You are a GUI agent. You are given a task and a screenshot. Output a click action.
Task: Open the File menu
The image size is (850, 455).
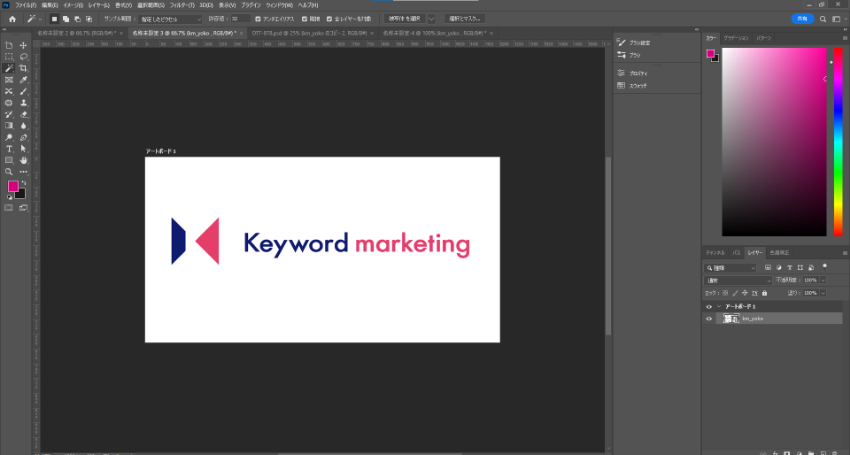25,5
